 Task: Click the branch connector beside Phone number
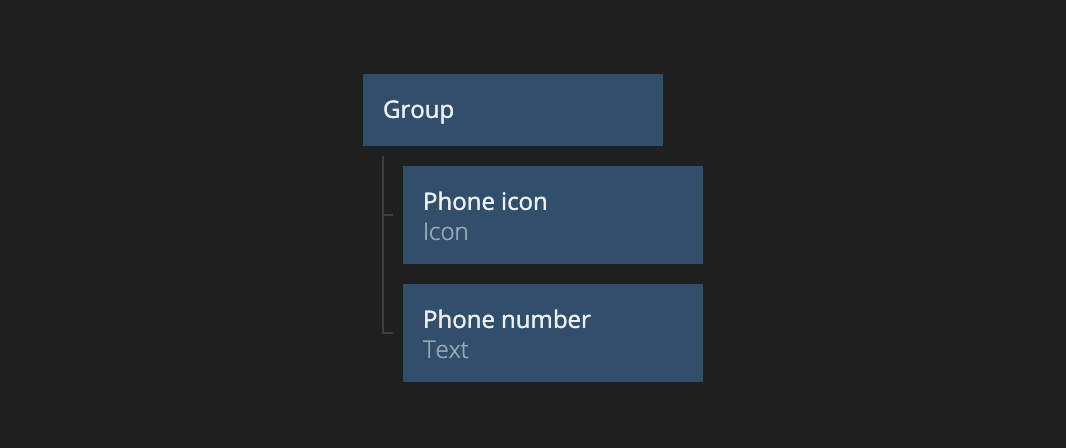click(389, 332)
